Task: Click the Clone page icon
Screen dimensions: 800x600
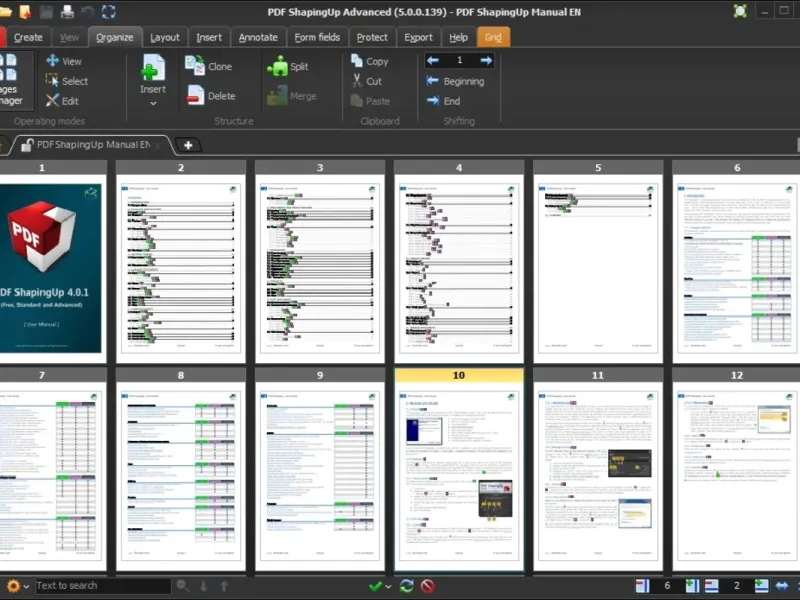Action: click(x=194, y=66)
